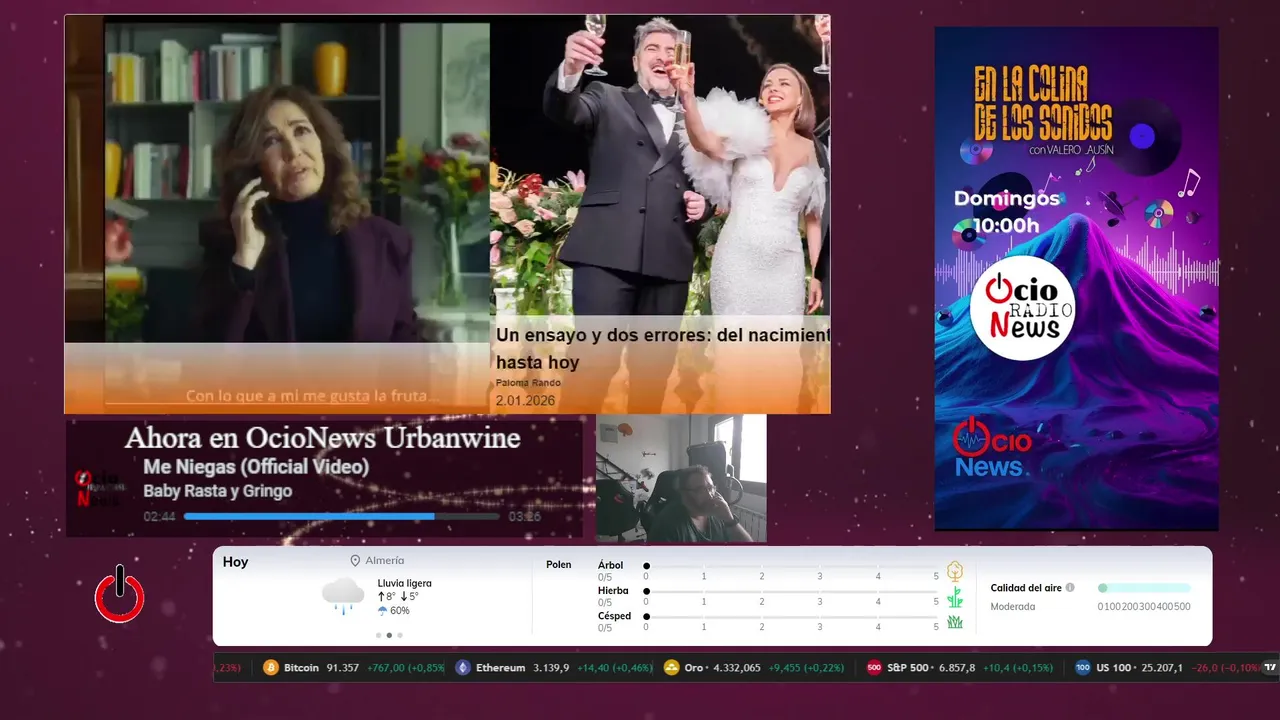Click the Almería location pin icon
1280x720 pixels.
(355, 561)
